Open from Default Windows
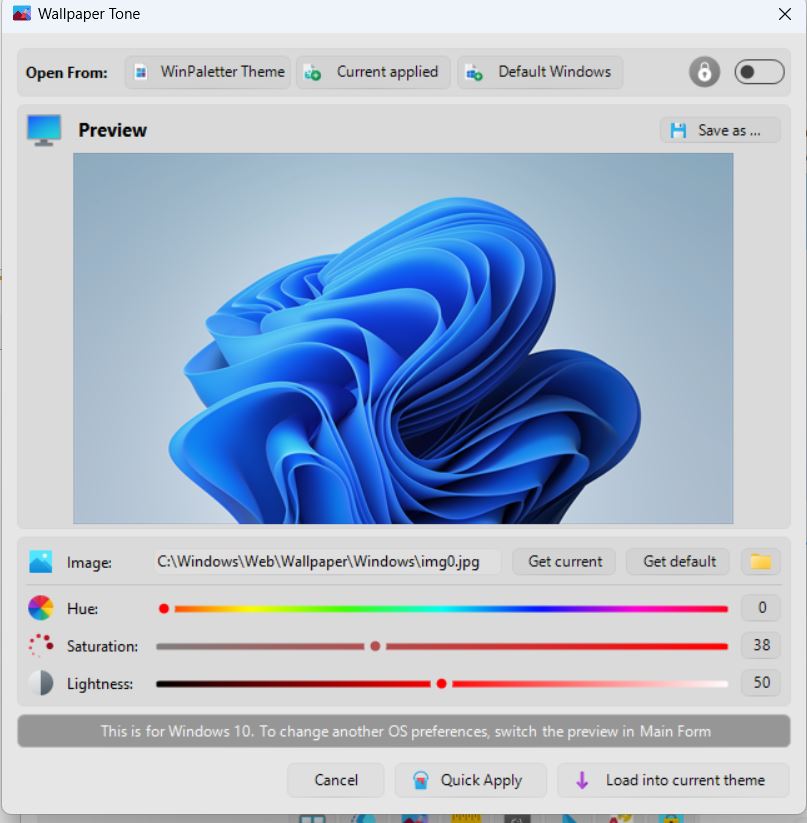The height and width of the screenshot is (823, 807). coord(540,72)
